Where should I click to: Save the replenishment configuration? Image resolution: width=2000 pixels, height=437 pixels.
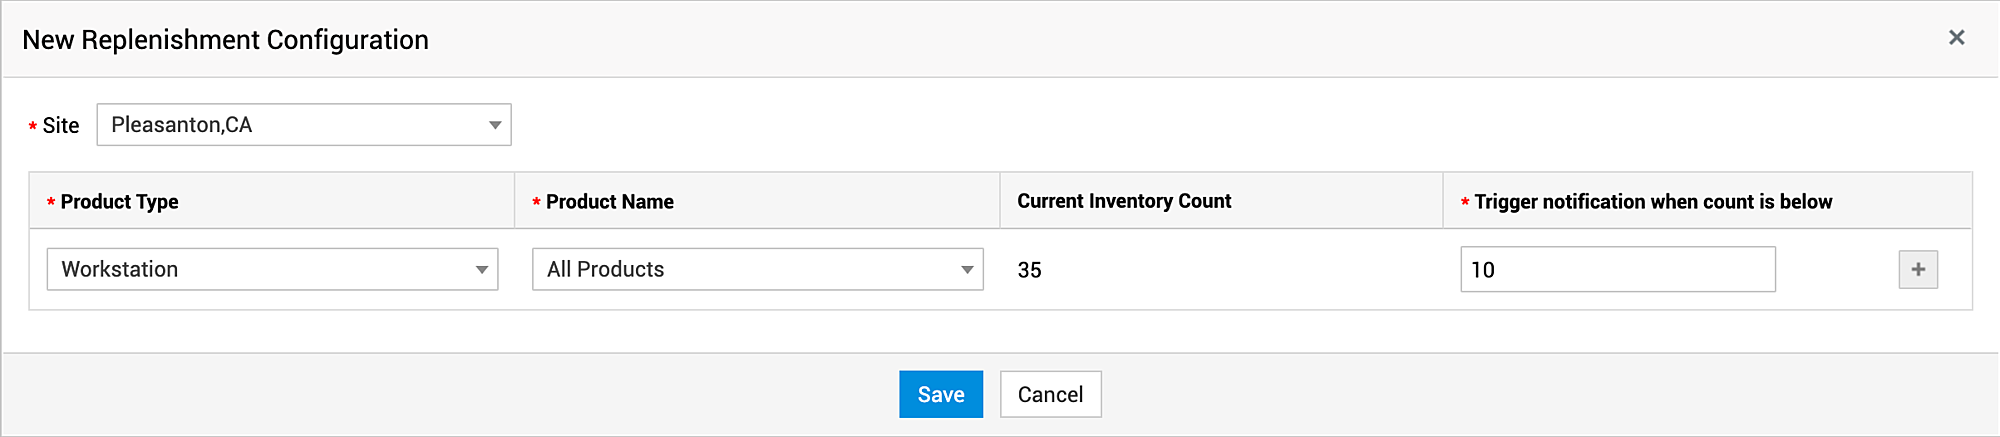tap(940, 394)
